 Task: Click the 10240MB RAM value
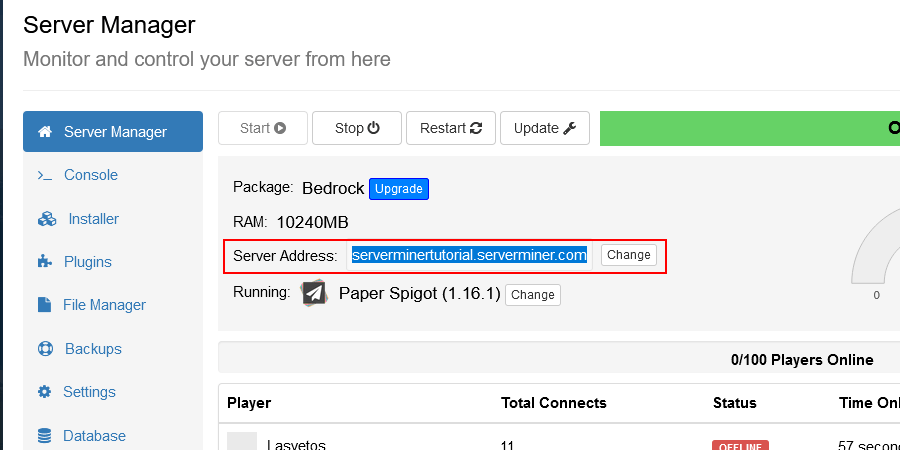tap(312, 223)
